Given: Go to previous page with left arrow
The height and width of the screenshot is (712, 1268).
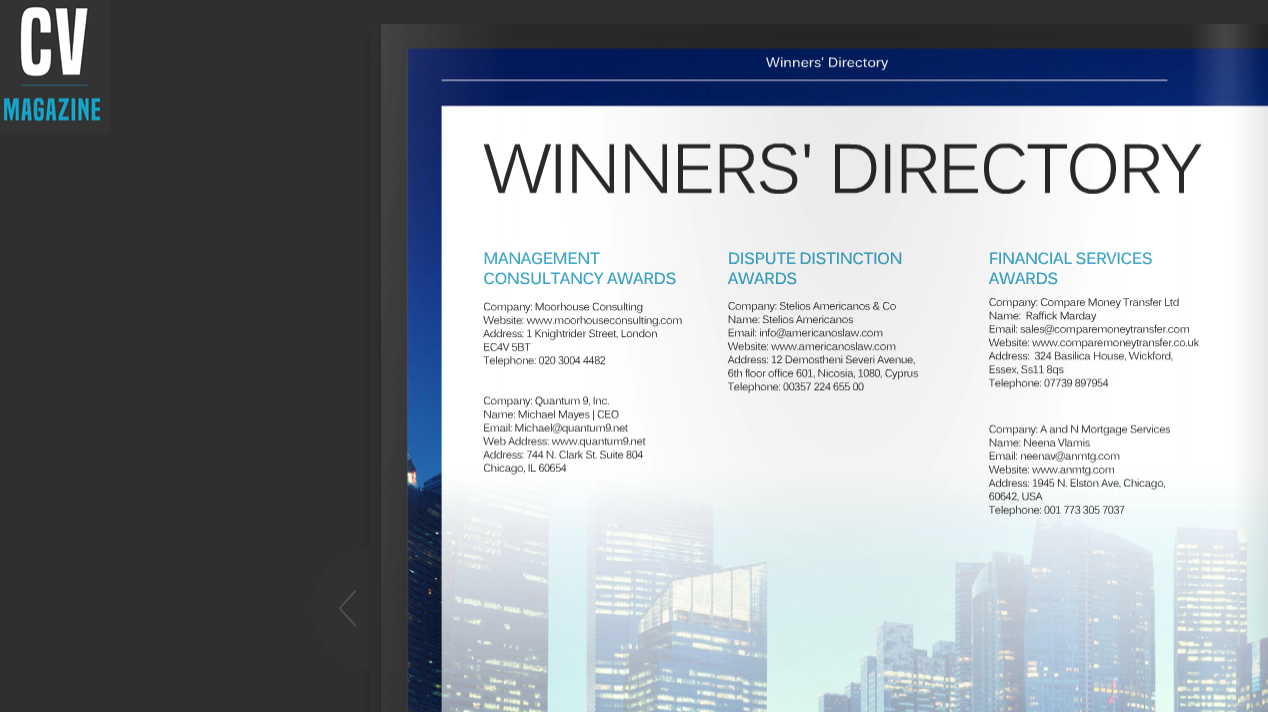Looking at the screenshot, I should [x=348, y=608].
